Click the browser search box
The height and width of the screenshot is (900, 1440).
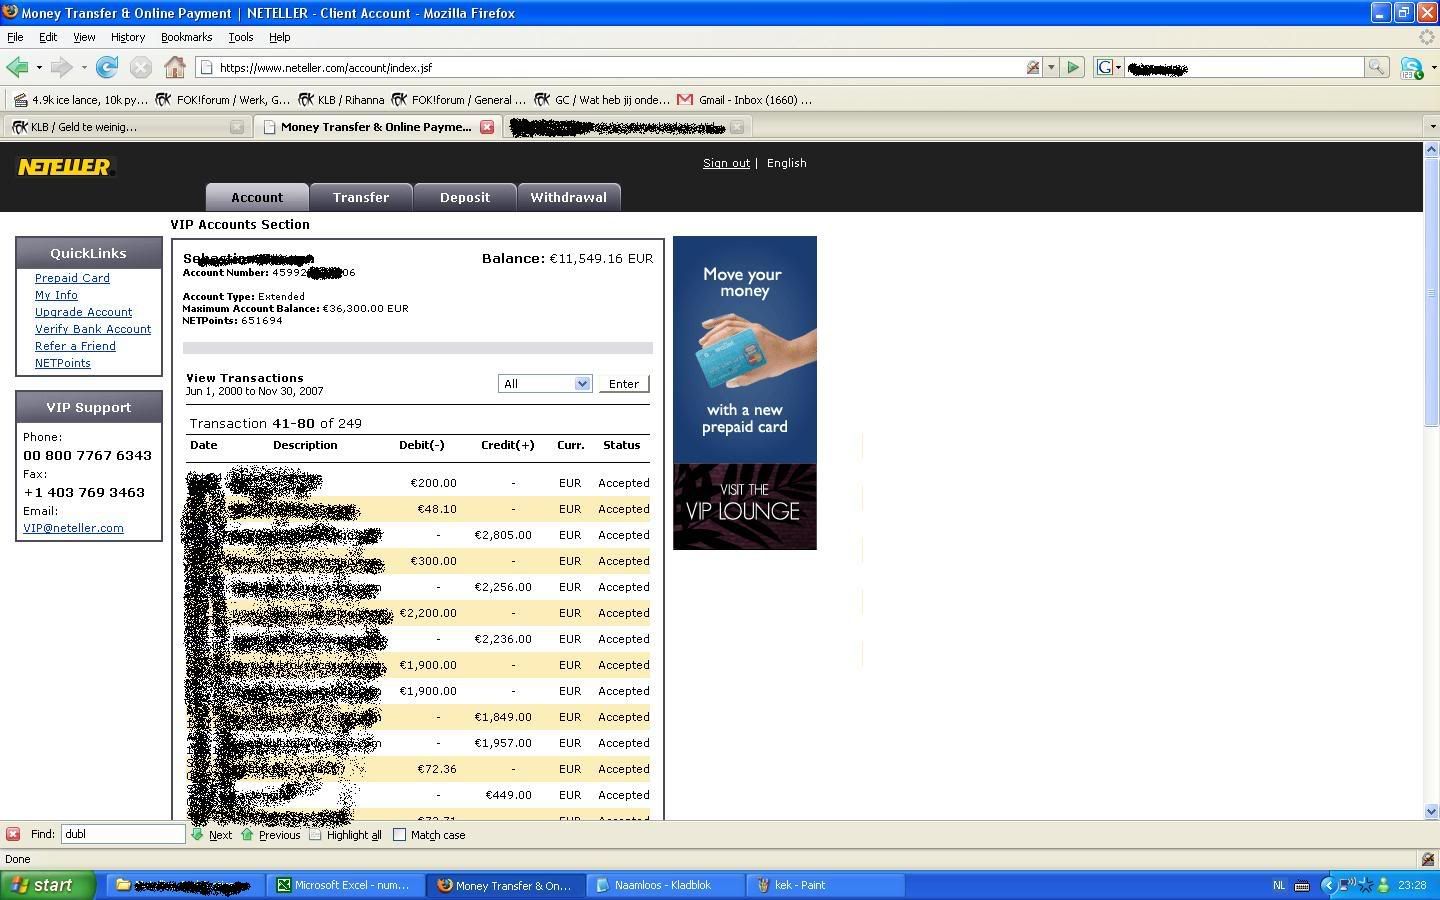[1244, 67]
